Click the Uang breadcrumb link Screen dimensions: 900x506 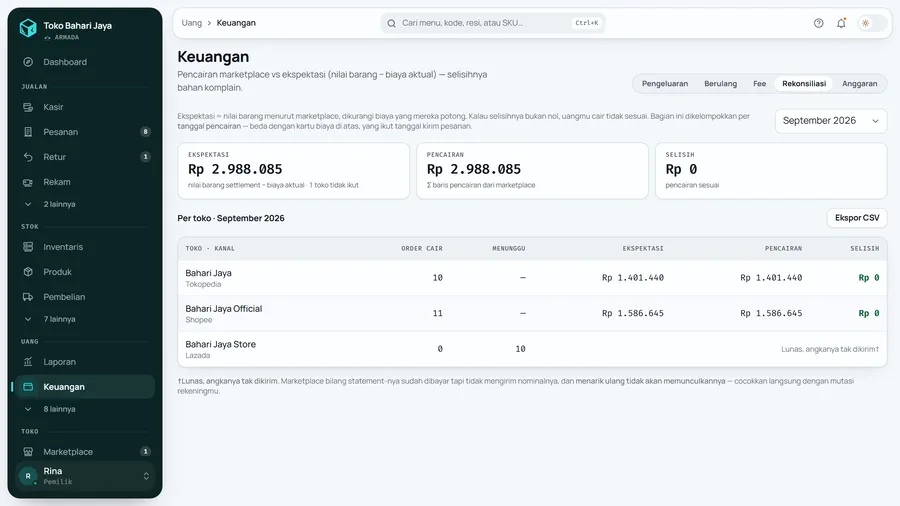pos(192,23)
